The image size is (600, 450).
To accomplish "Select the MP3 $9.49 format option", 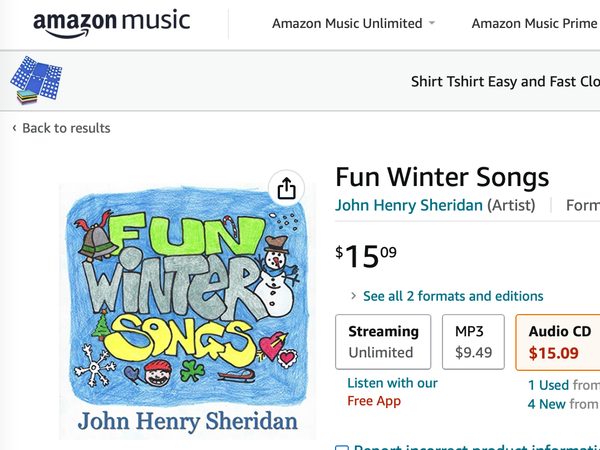I will (473, 342).
